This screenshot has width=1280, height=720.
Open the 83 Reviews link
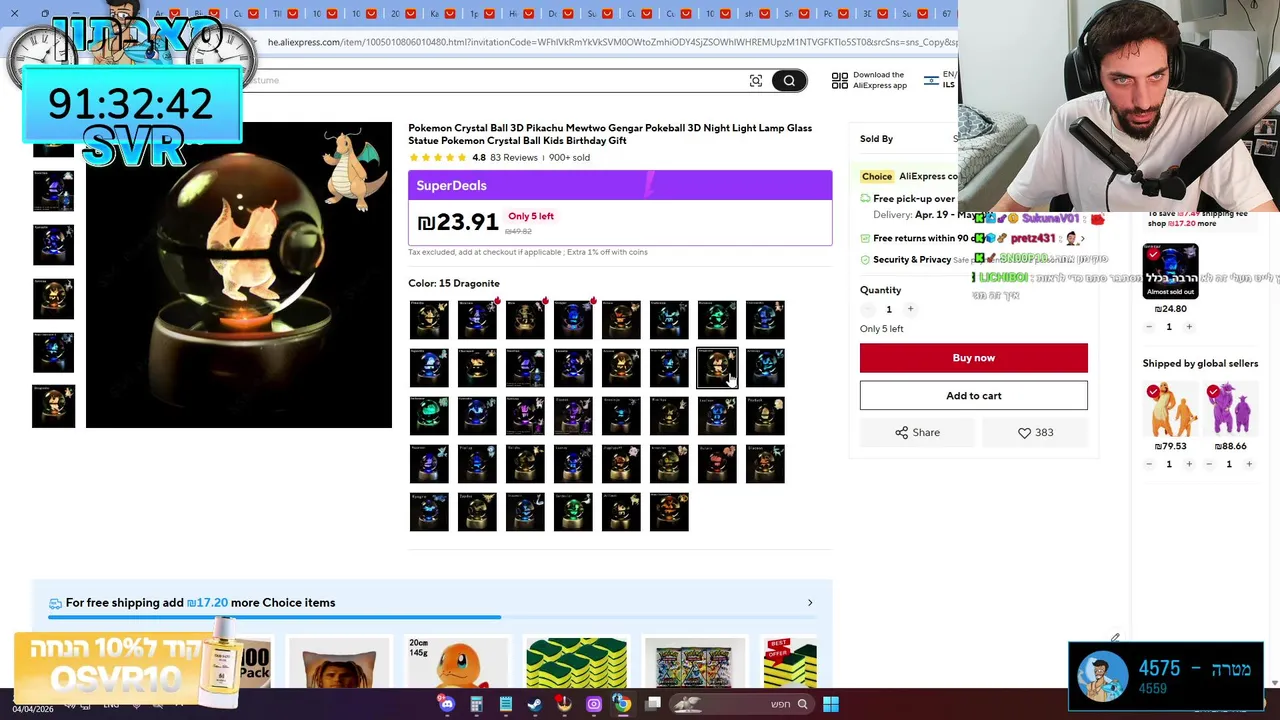click(513, 157)
